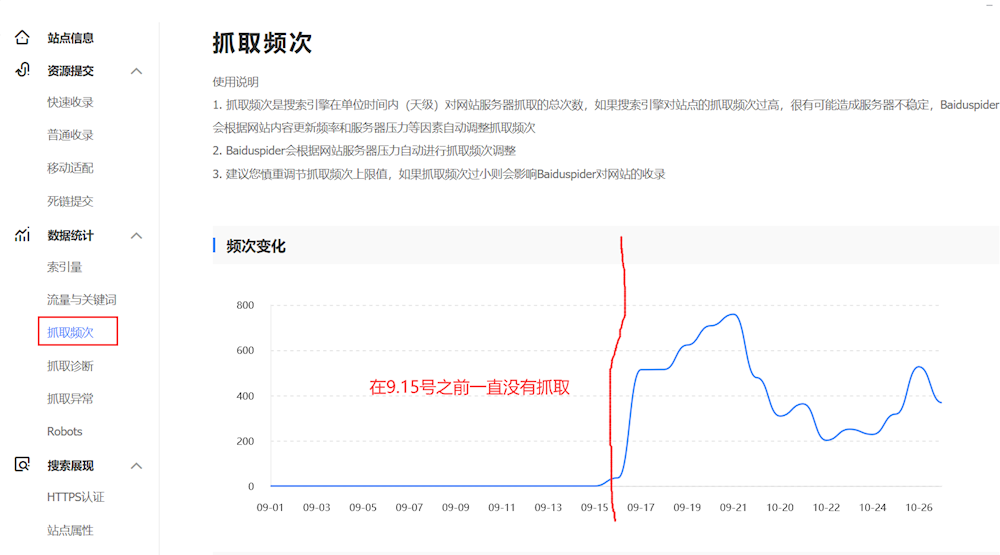Select the 移动适配 menu item

click(70, 168)
